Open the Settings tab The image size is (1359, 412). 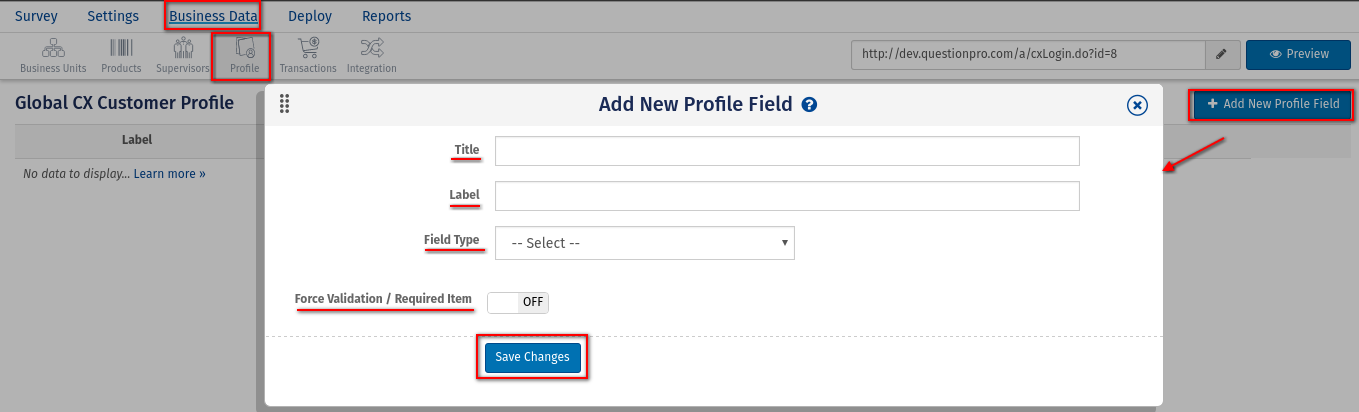click(113, 16)
